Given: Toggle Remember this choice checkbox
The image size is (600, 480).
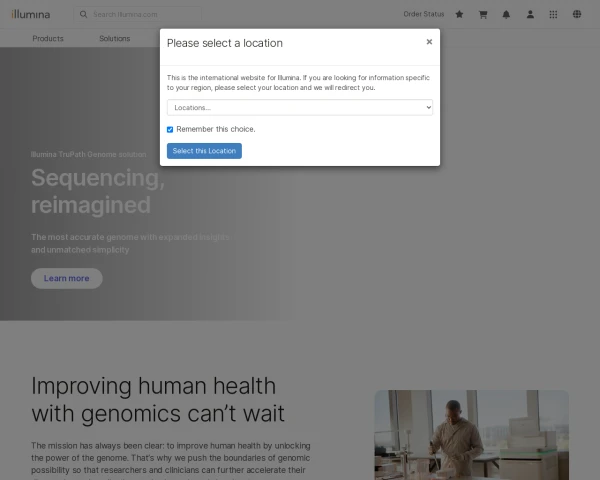Looking at the screenshot, I should [170, 129].
